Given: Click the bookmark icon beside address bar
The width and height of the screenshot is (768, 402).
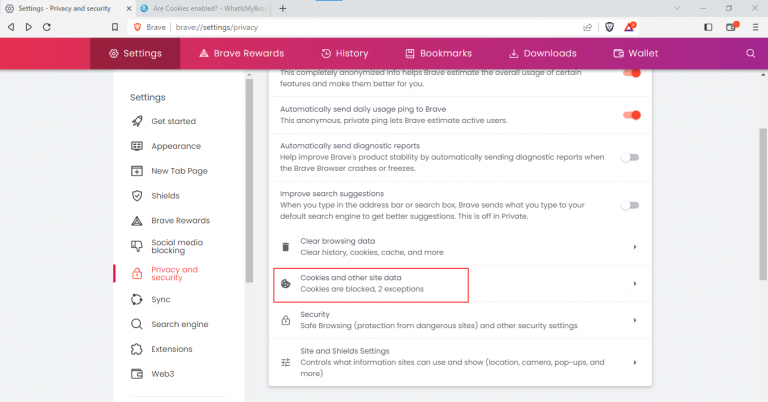Looking at the screenshot, I should click(x=116, y=27).
